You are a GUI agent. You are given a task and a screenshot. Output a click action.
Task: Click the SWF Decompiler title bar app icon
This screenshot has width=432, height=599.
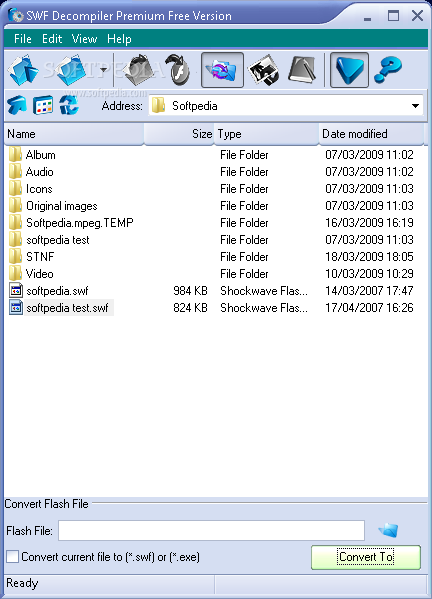coord(16,16)
